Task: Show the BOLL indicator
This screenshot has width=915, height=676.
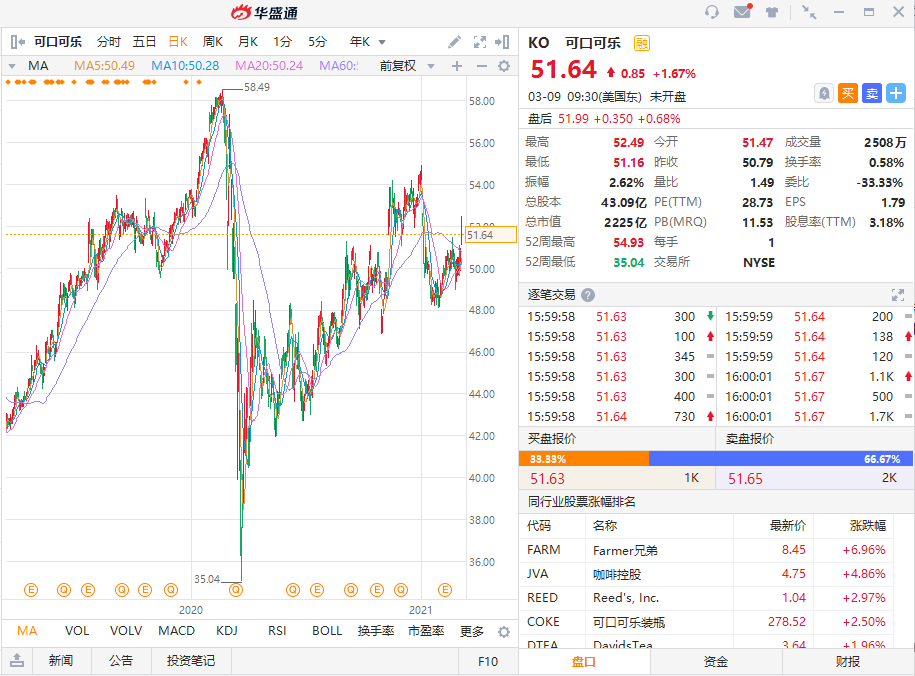Action: [x=327, y=631]
